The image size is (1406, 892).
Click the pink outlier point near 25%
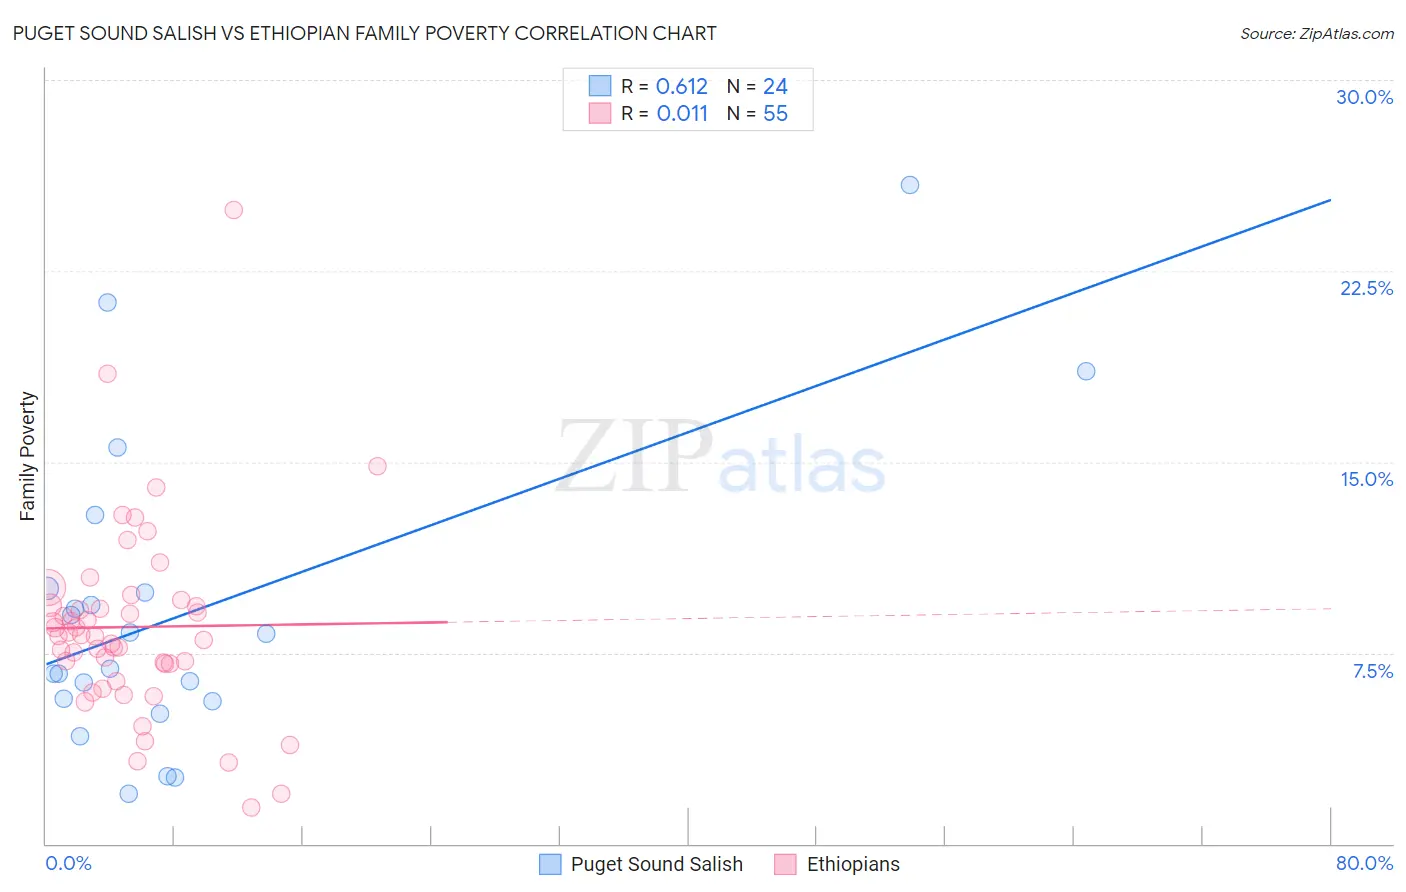pyautogui.click(x=234, y=210)
